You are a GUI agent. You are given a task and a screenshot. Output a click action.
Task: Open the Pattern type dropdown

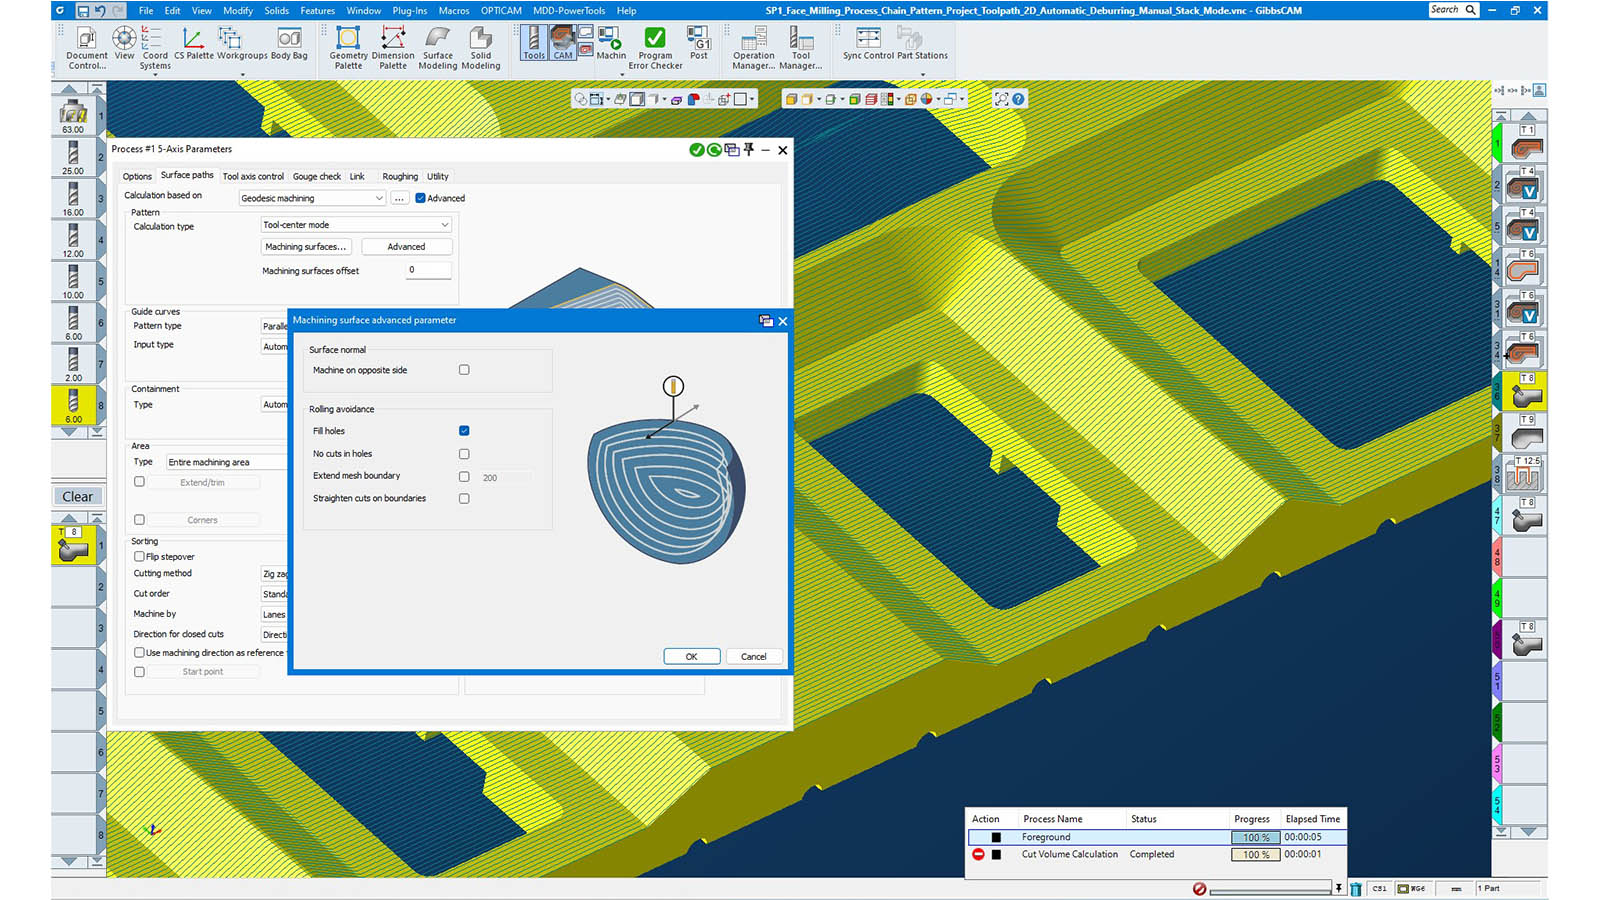[x=274, y=326]
